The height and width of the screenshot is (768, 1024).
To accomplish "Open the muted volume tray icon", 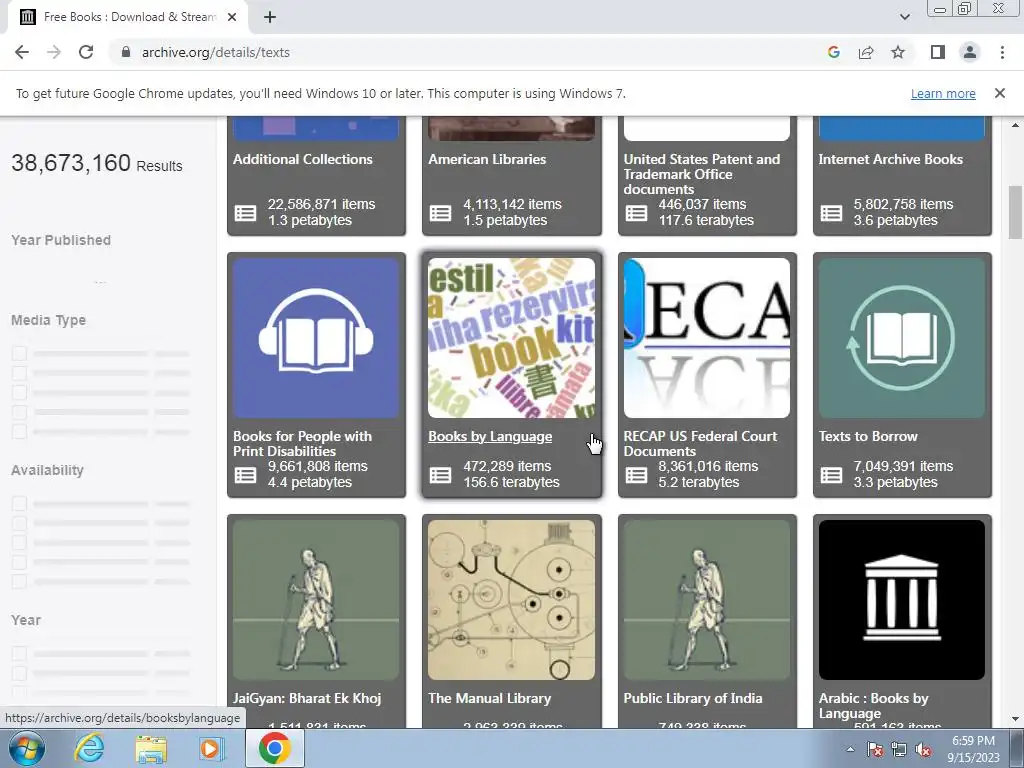I will [x=923, y=749].
